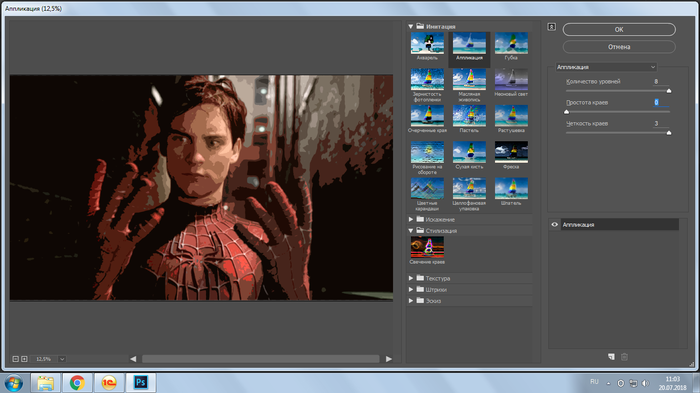Open File Explorer from the taskbar
Image resolution: width=700 pixels, height=393 pixels.
(46, 383)
